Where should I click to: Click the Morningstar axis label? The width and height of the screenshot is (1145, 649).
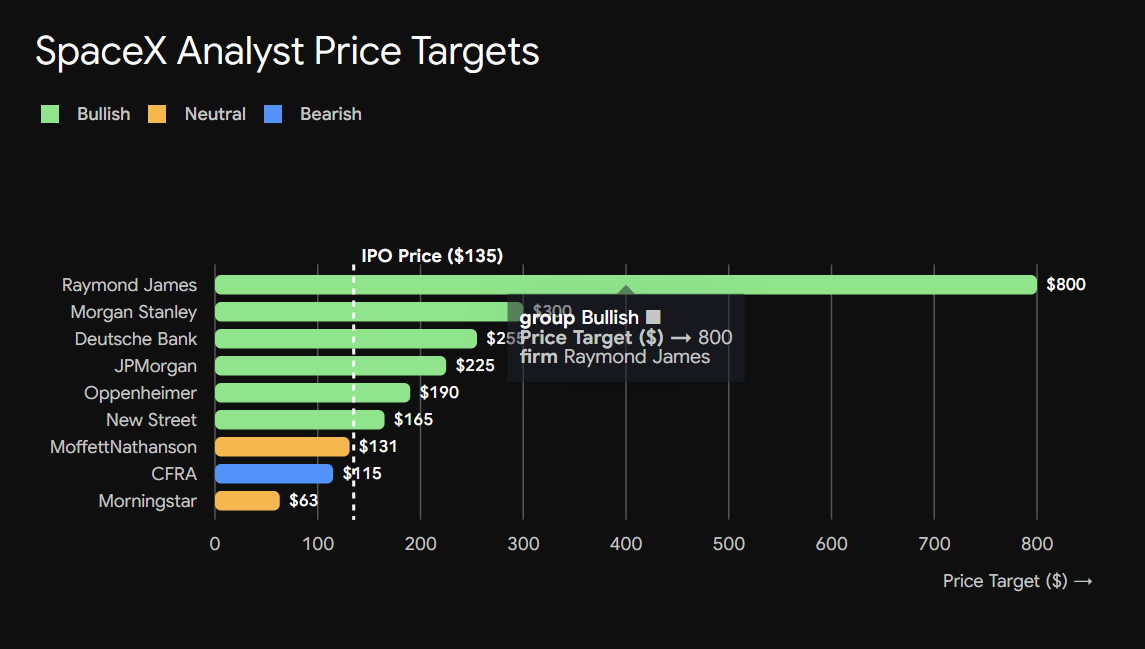148,501
